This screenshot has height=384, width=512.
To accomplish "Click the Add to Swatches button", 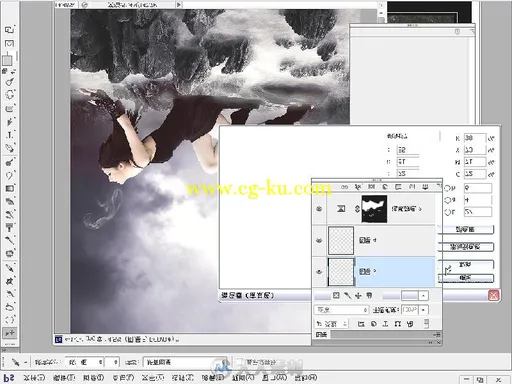I will [465, 247].
